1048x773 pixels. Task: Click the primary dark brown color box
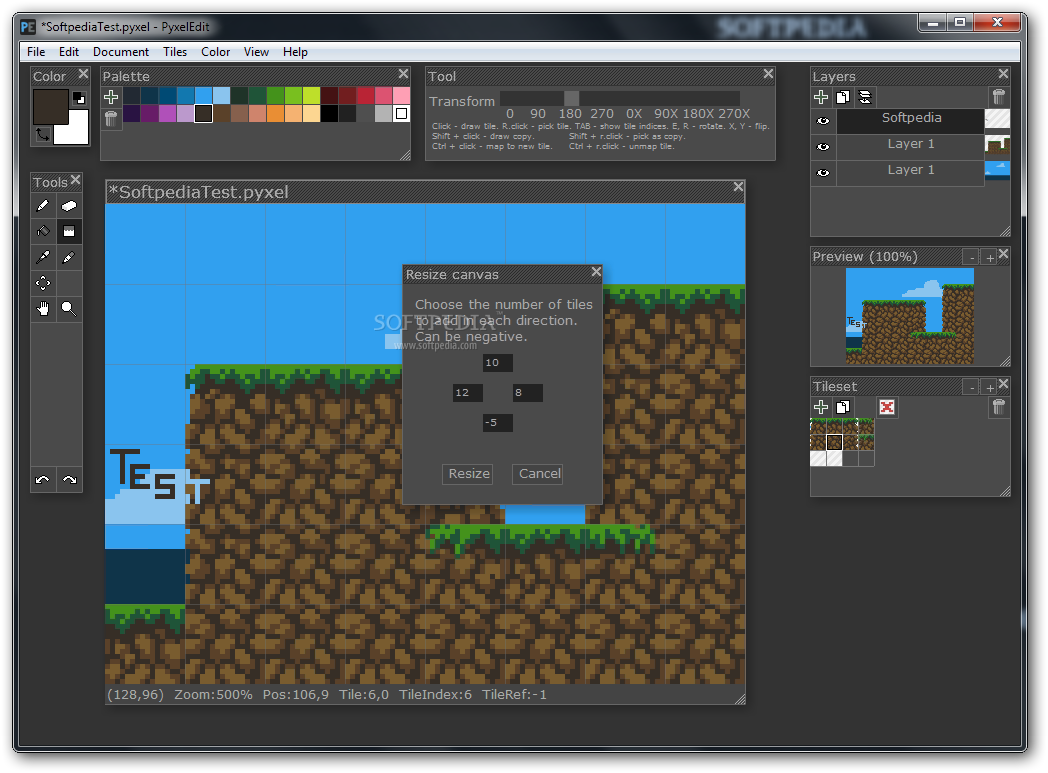pyautogui.click(x=50, y=107)
